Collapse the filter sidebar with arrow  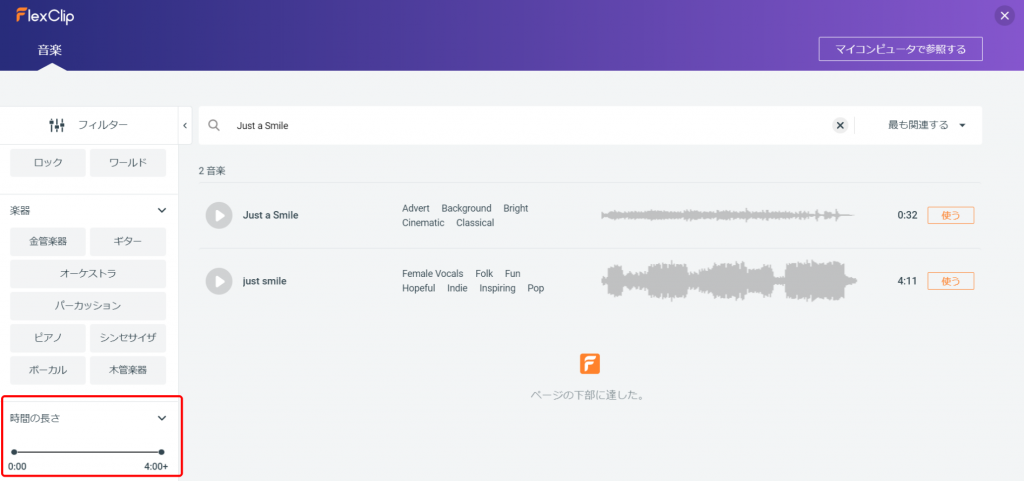pyautogui.click(x=185, y=125)
